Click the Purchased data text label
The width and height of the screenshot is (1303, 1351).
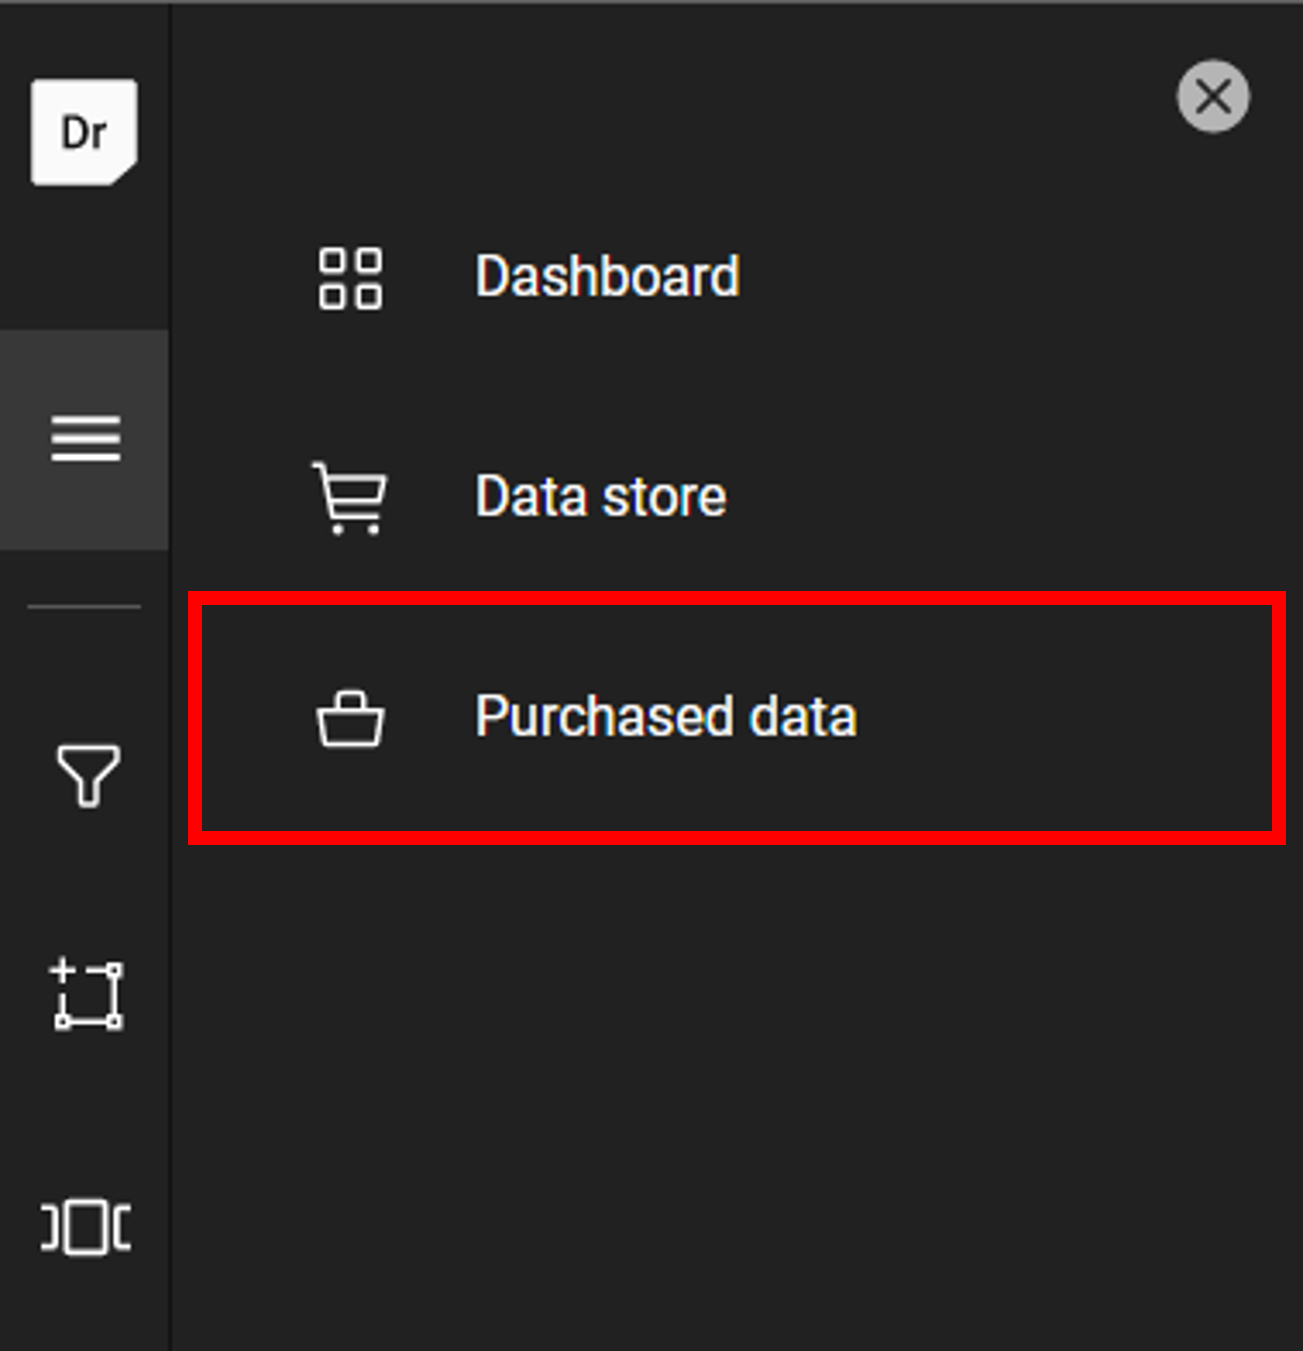click(x=665, y=717)
